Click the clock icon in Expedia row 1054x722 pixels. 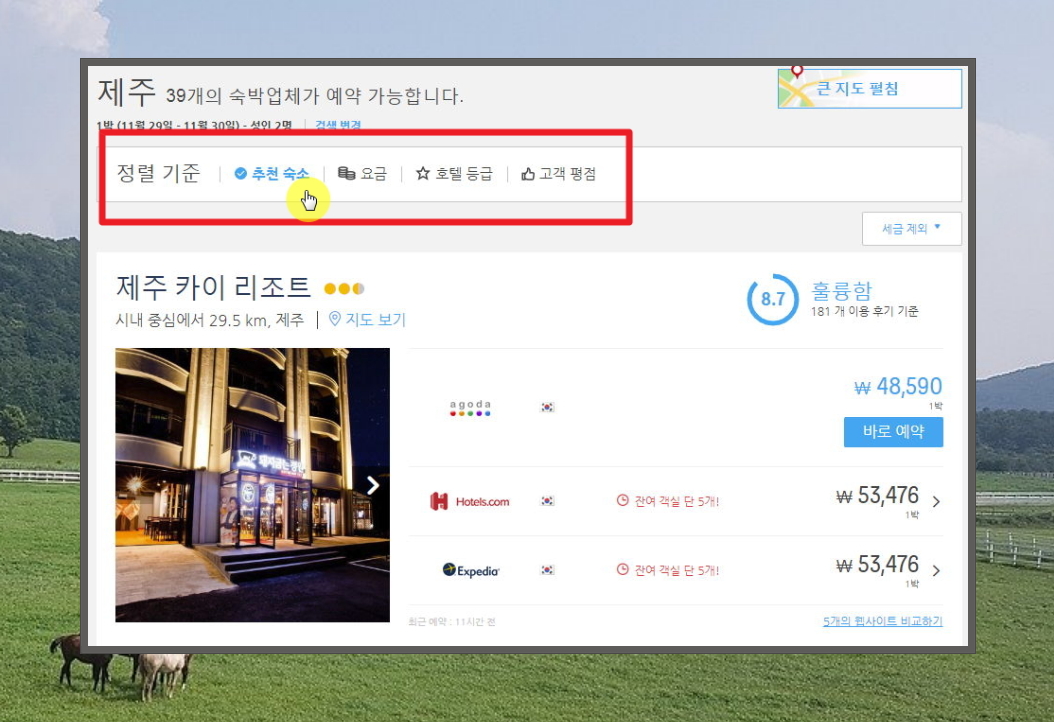622,569
